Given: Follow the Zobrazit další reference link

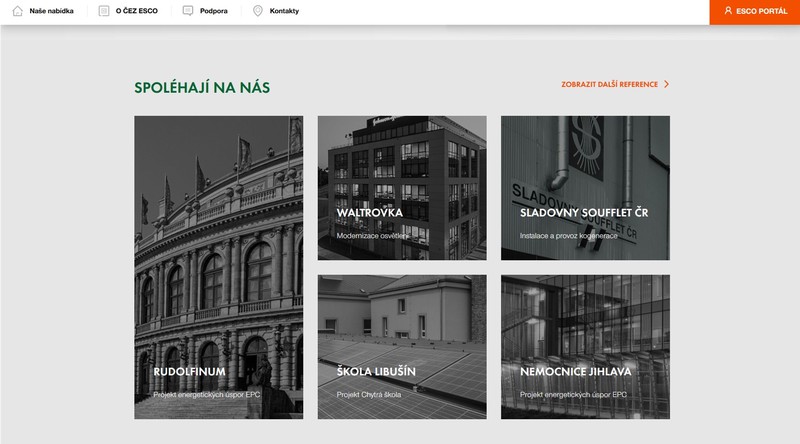Looking at the screenshot, I should pos(615,84).
